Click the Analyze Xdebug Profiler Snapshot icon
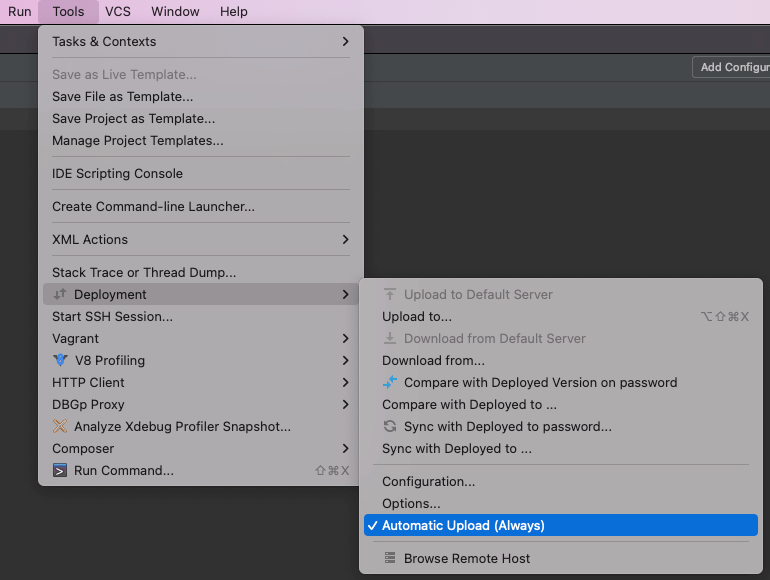This screenshot has height=580, width=770. (61, 426)
